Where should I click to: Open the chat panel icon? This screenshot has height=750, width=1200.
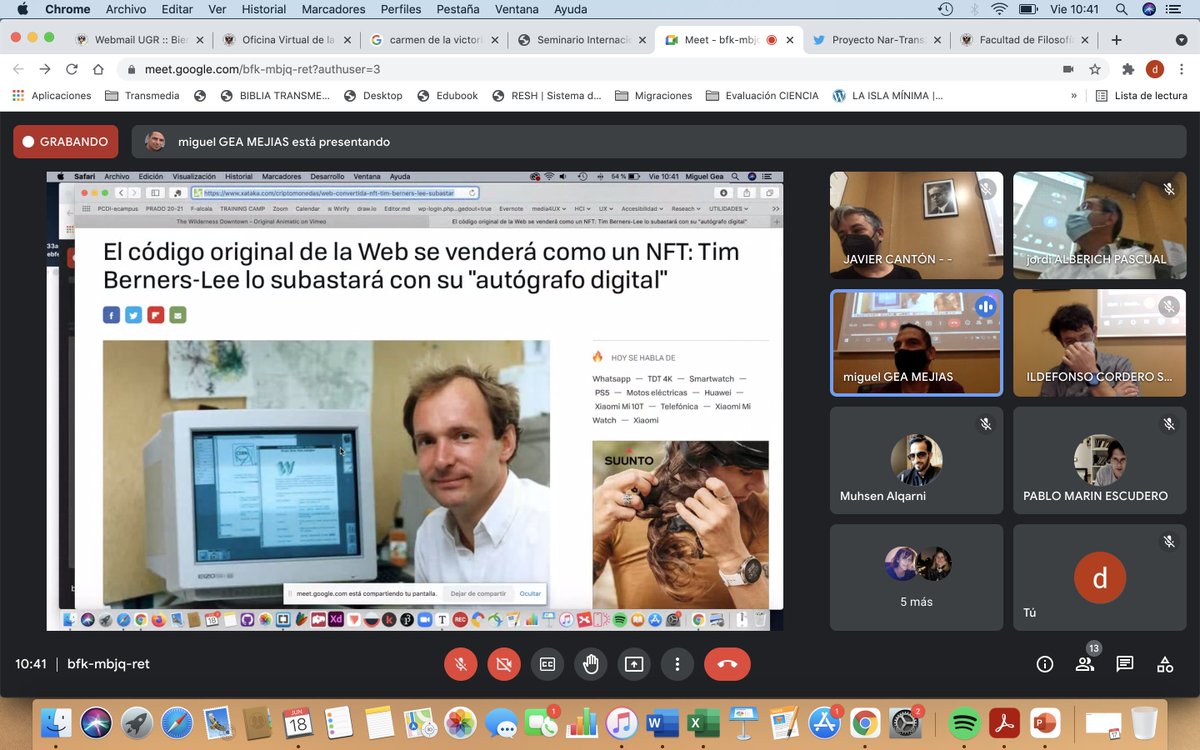(1125, 664)
